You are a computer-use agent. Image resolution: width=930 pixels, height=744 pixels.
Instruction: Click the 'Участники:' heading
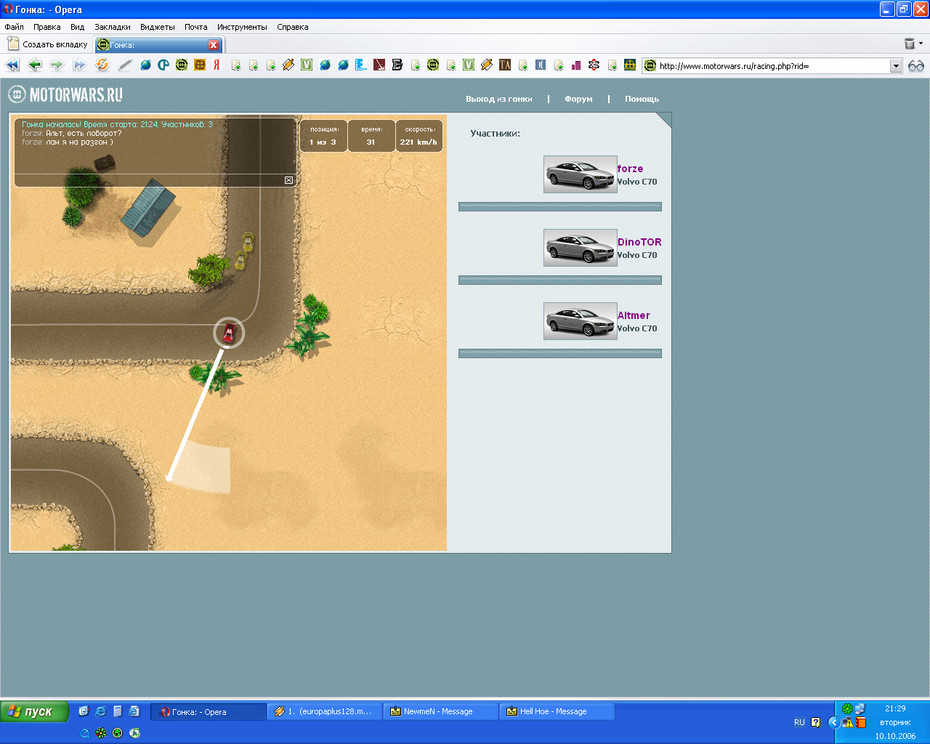495,133
